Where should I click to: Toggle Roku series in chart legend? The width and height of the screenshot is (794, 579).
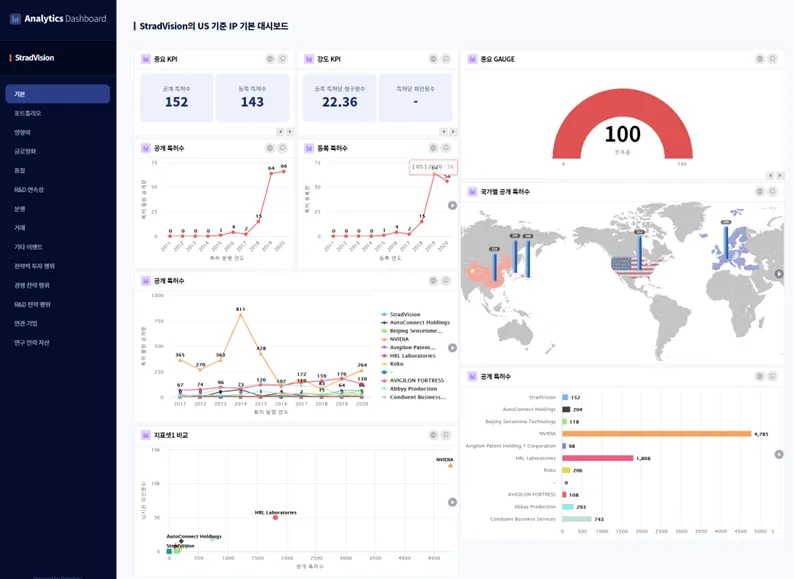[392, 364]
